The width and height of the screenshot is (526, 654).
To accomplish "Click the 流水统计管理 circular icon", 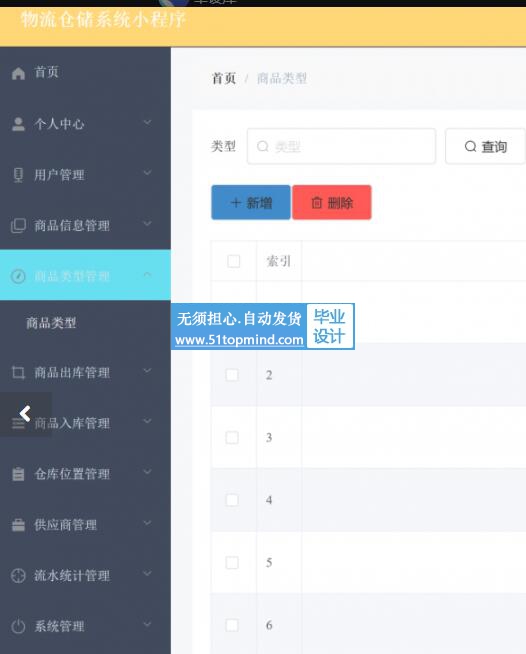I will (18, 576).
